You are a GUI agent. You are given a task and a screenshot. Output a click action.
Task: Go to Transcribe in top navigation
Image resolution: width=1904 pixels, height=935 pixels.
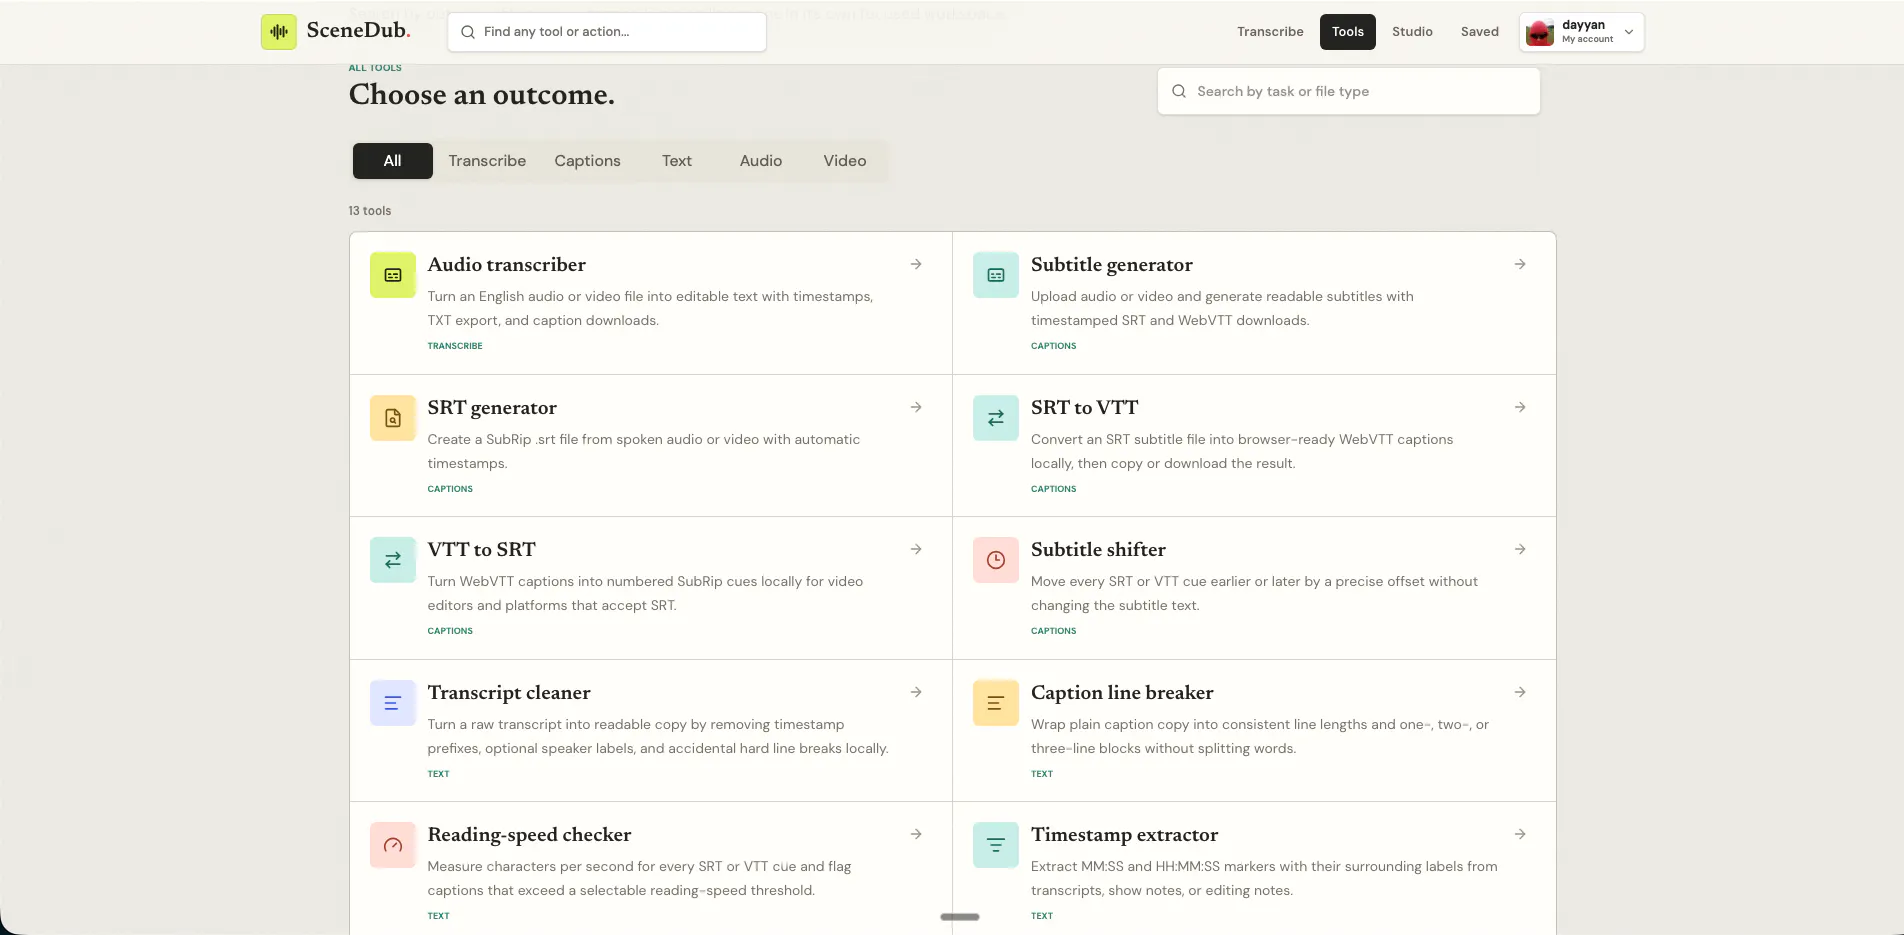click(x=1270, y=32)
